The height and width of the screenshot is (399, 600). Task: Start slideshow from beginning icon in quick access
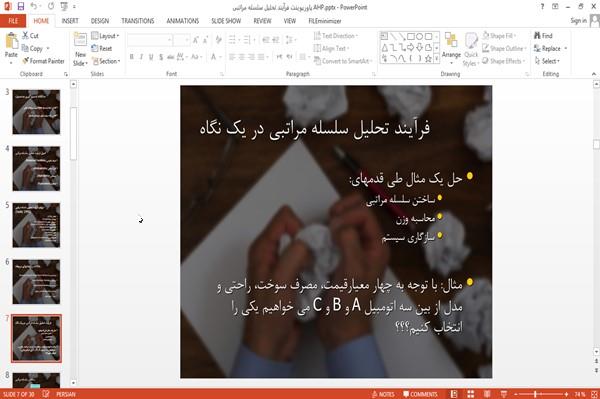pos(64,7)
